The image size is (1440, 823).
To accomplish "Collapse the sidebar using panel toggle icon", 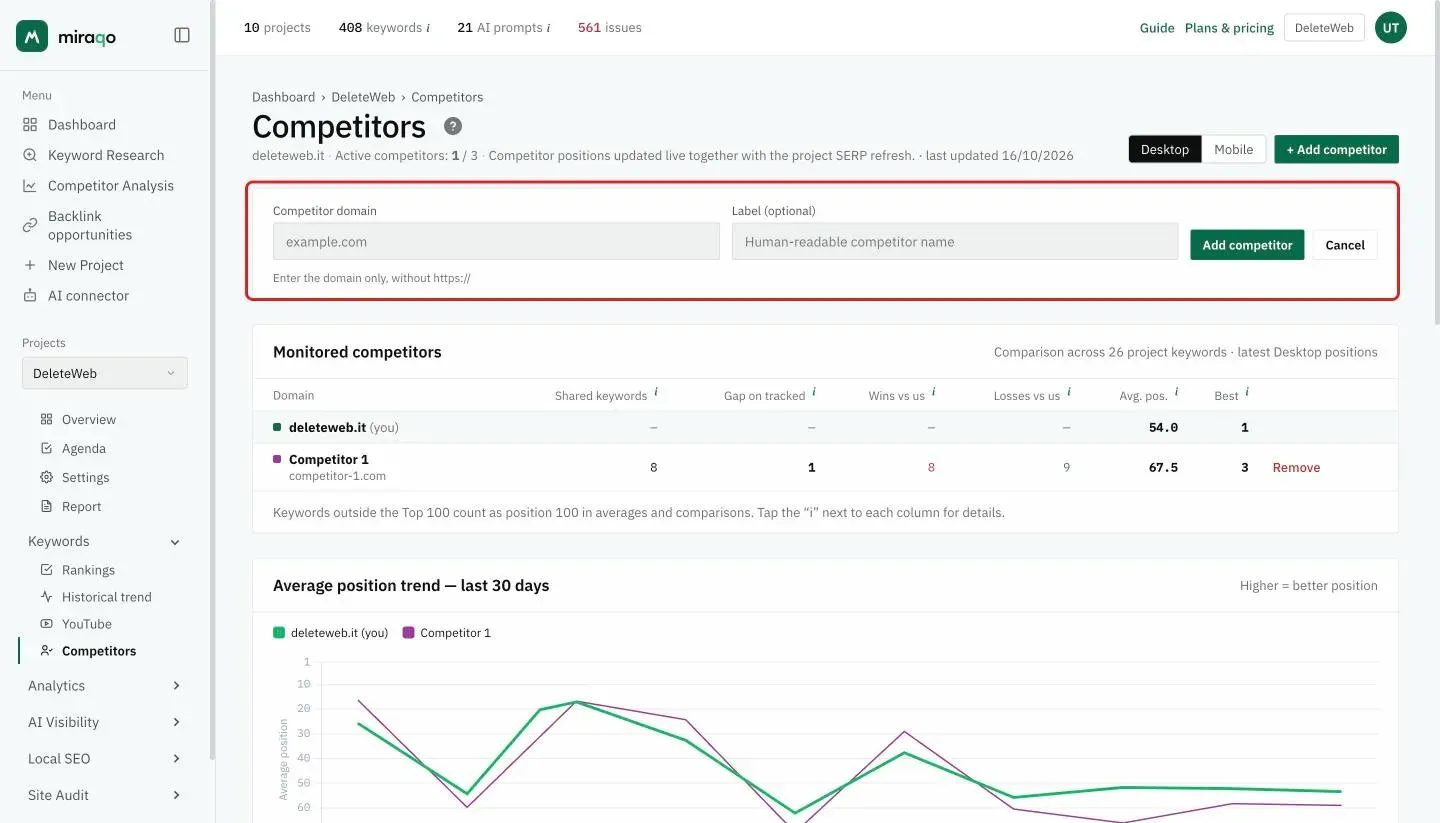I will coord(182,35).
